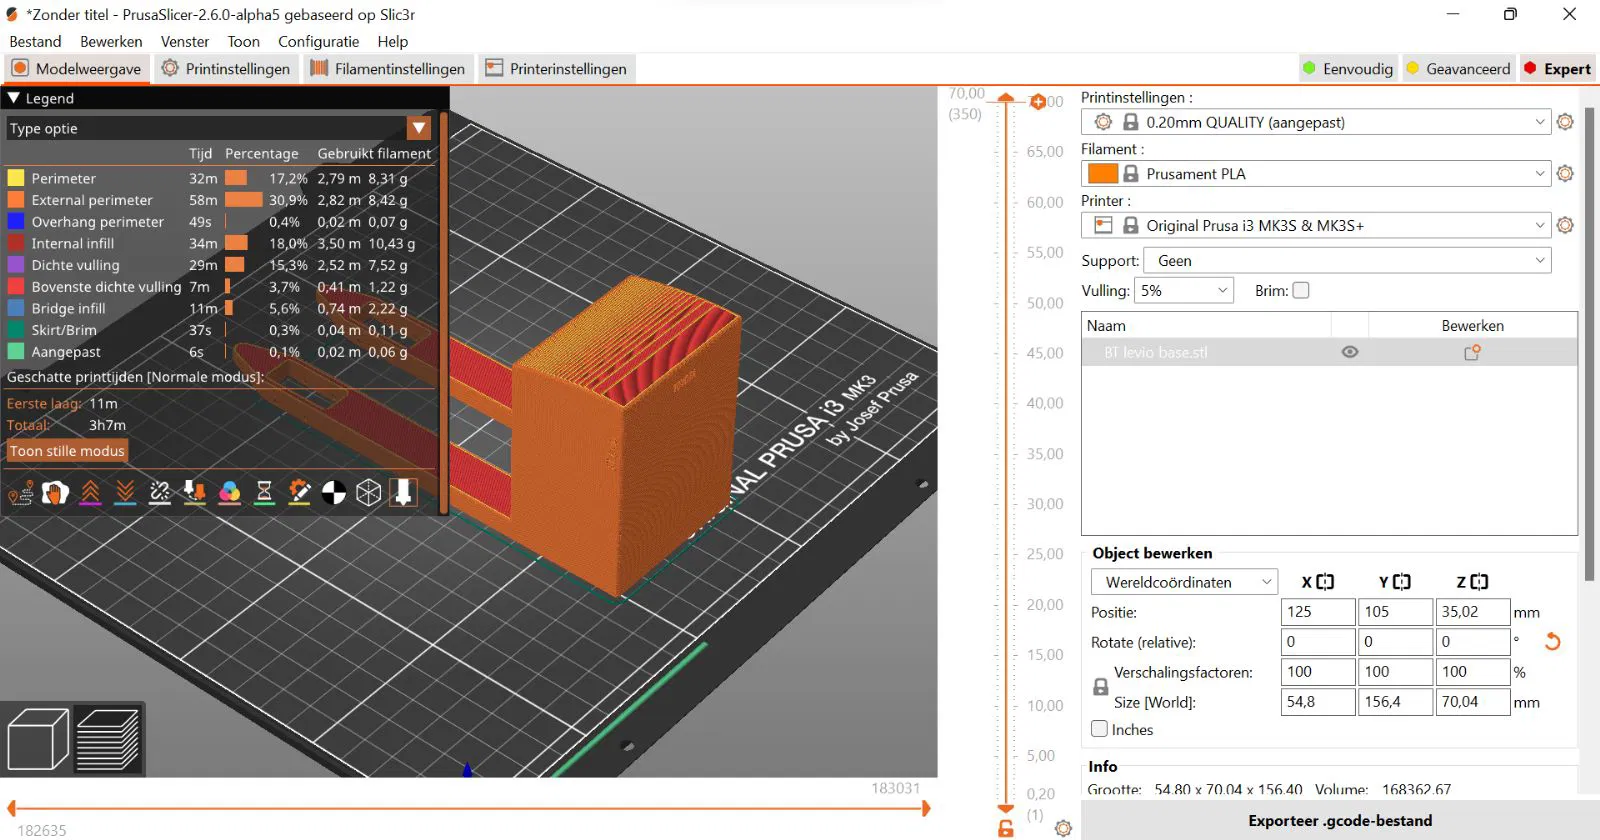Screen dimensions: 1600x840
Task: Click the top thumb of vertical layer slider
Action: click(x=1006, y=99)
